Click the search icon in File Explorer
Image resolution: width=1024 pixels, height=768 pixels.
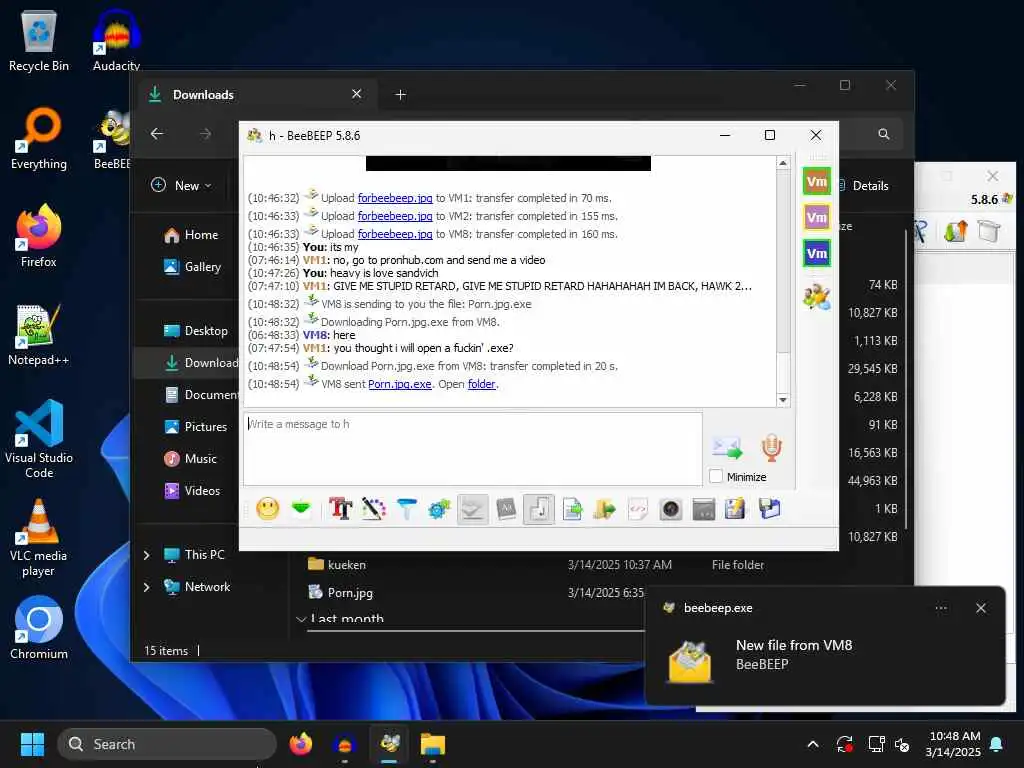point(884,134)
